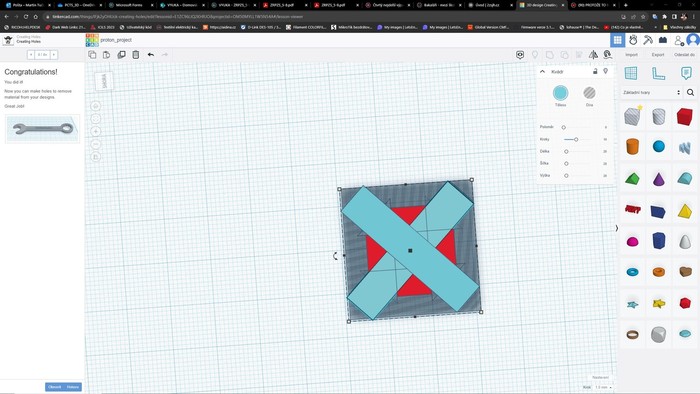The width and height of the screenshot is (700, 394).
Task: Select the red box shape thumbnail
Action: click(x=684, y=117)
